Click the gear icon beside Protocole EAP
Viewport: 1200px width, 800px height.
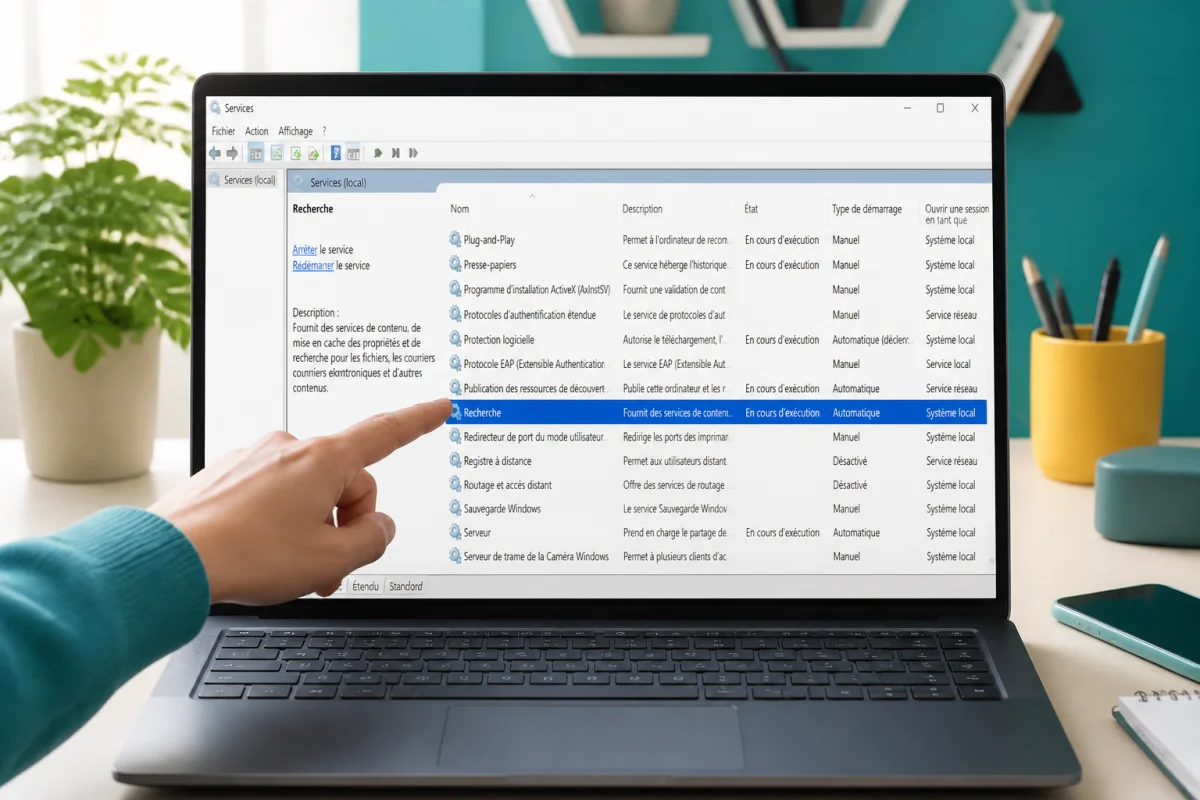(x=455, y=364)
